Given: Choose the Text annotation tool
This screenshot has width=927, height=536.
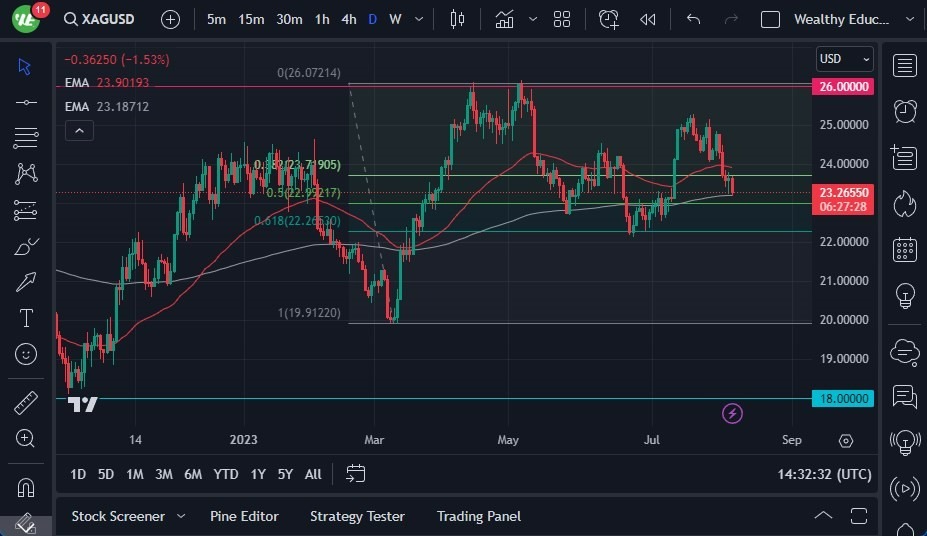Looking at the screenshot, I should pyautogui.click(x=26, y=318).
